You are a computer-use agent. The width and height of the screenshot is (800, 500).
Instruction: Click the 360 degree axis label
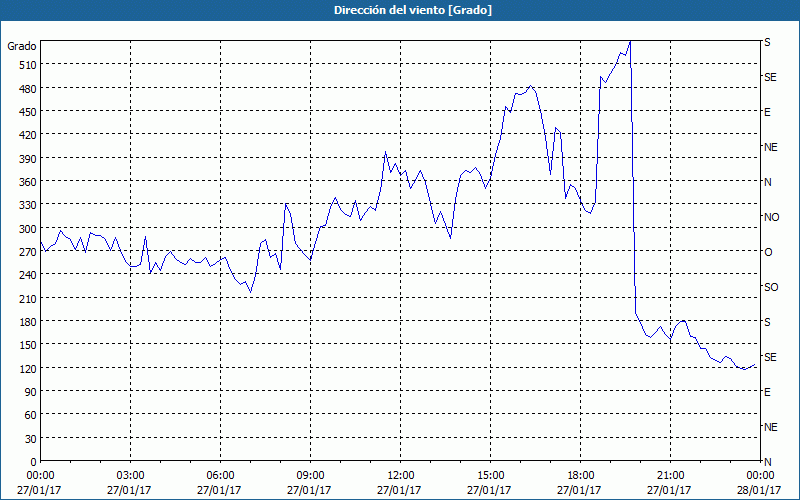(28, 182)
